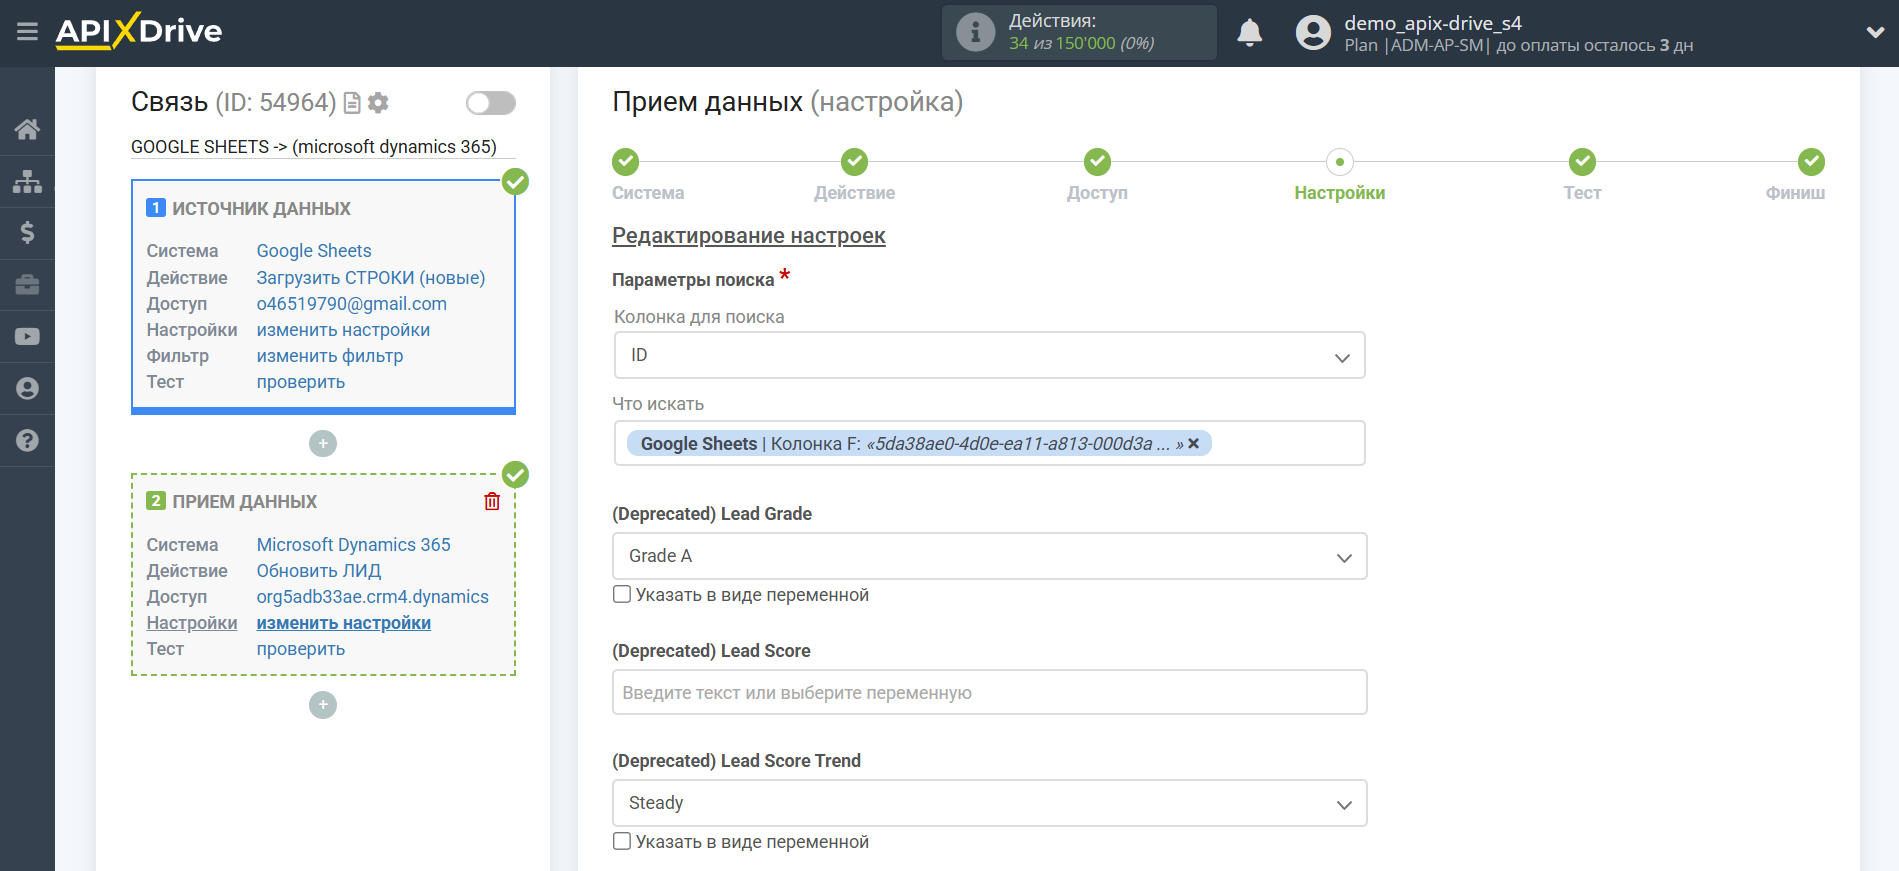The image size is (1899, 871).
Task: Open the Lead Score Trend dropdown
Action: coord(989,803)
